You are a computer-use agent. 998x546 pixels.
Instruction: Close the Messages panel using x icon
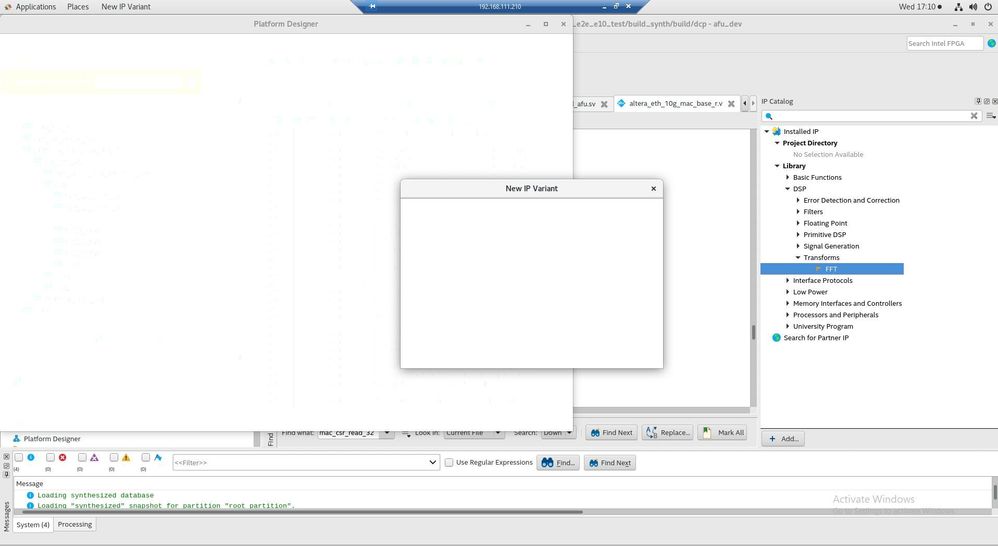pos(6,457)
